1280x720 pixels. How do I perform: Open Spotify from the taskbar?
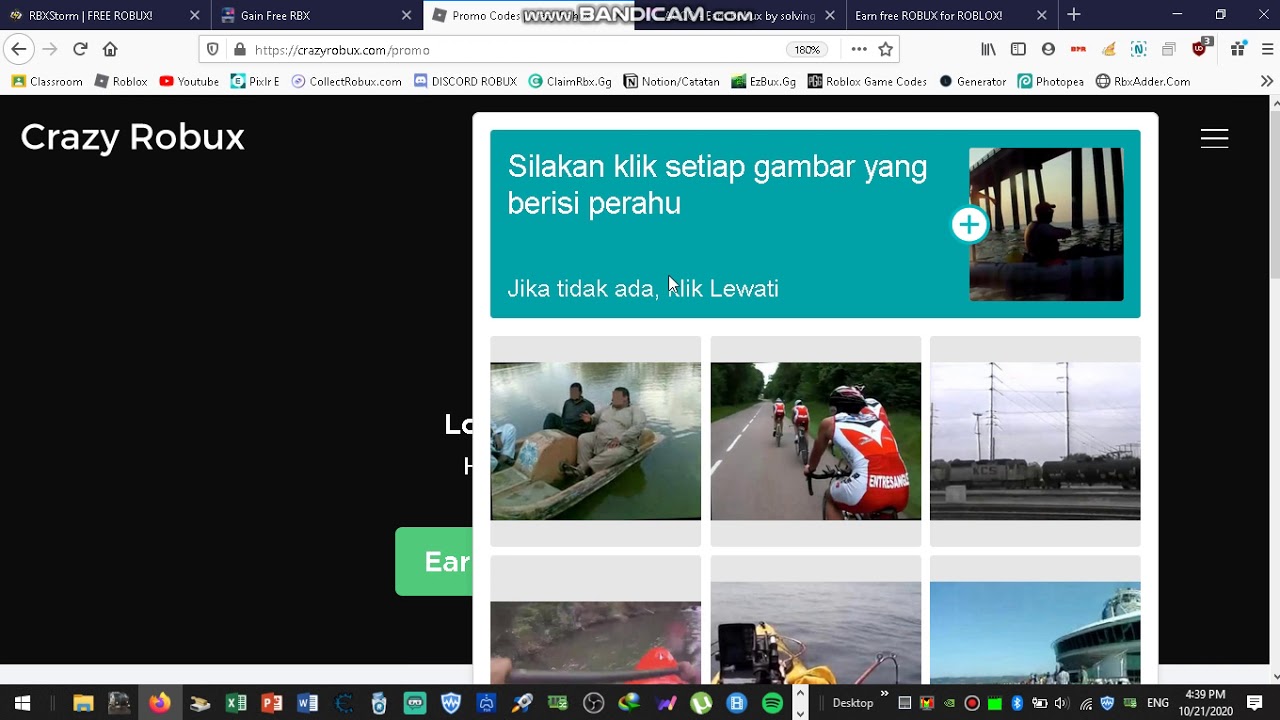(772, 703)
